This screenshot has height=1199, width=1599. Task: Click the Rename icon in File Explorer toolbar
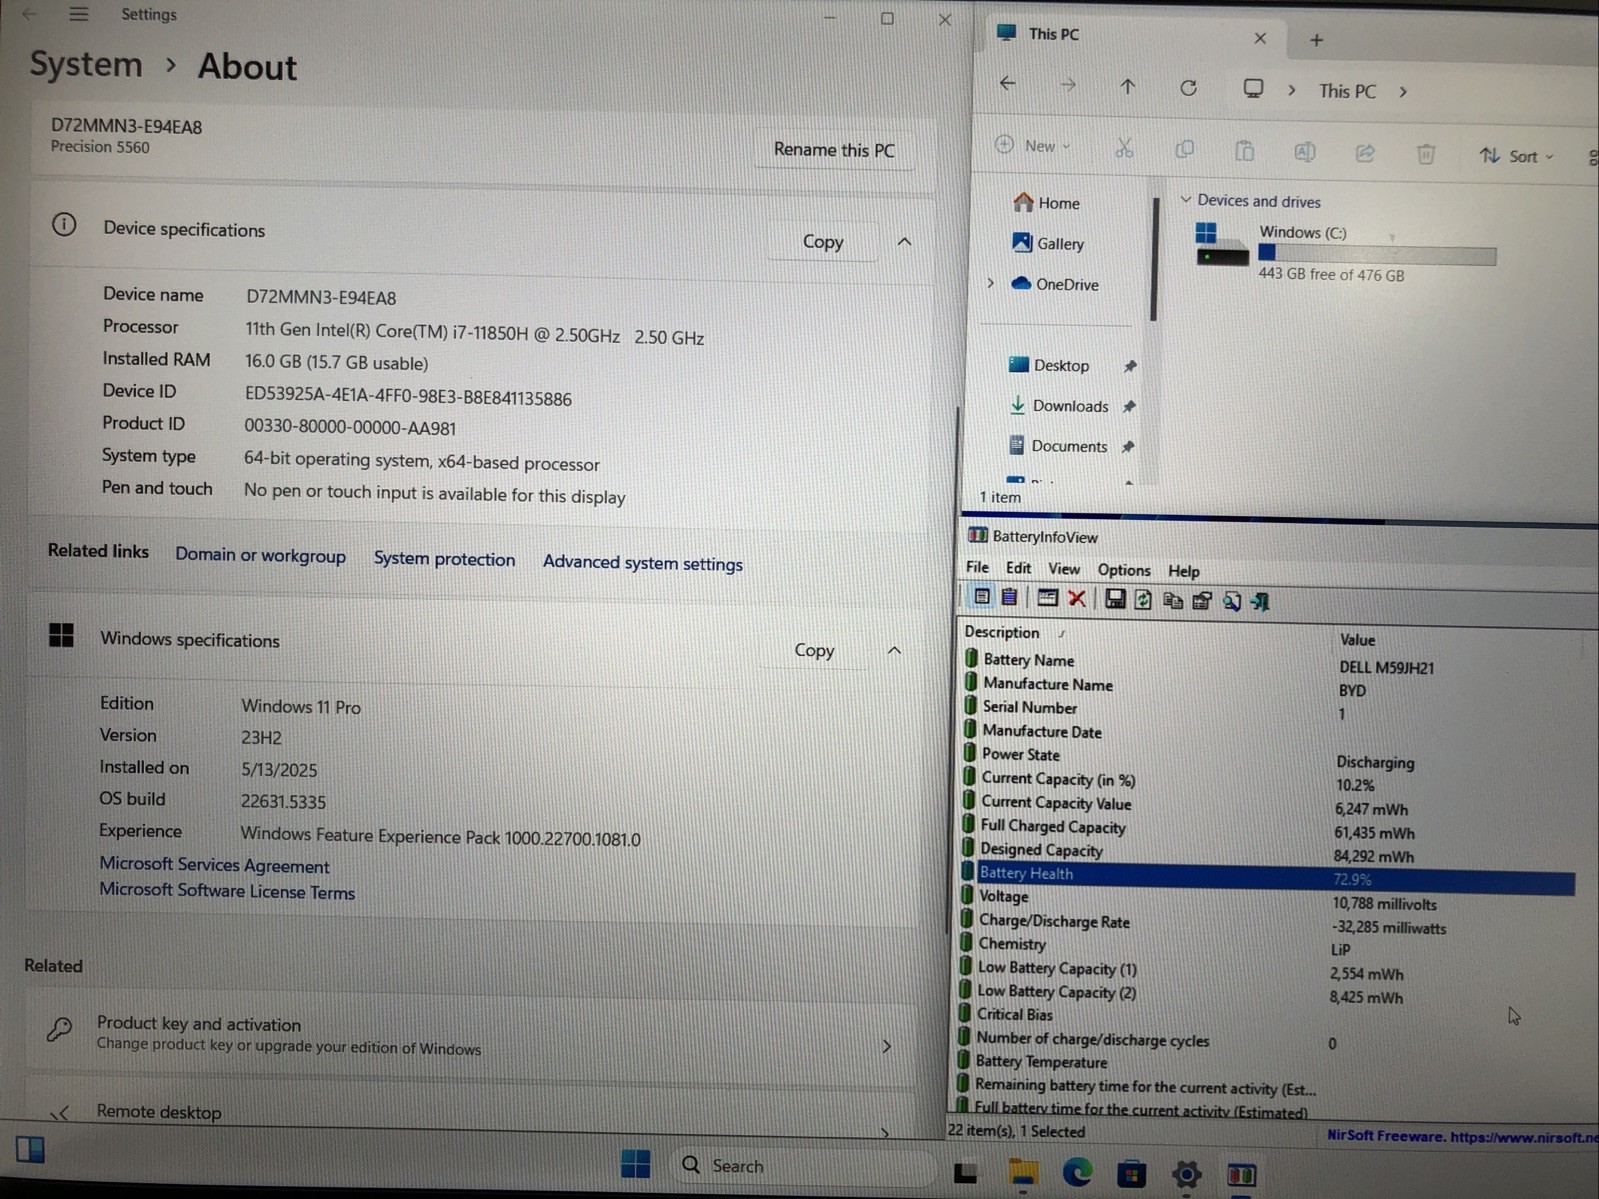[x=1305, y=152]
